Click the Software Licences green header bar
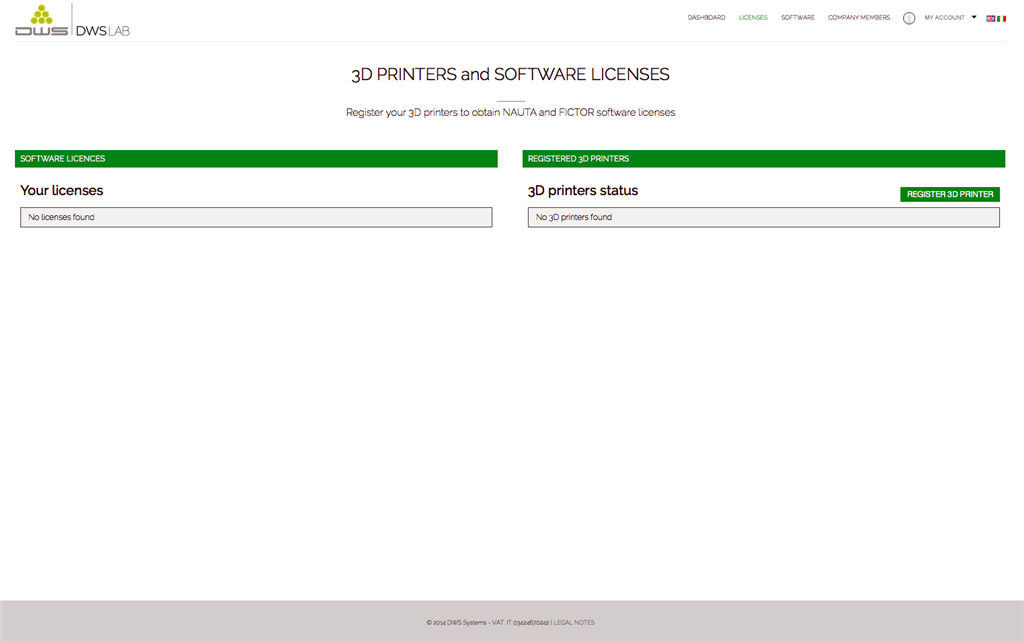1024x642 pixels. (256, 159)
